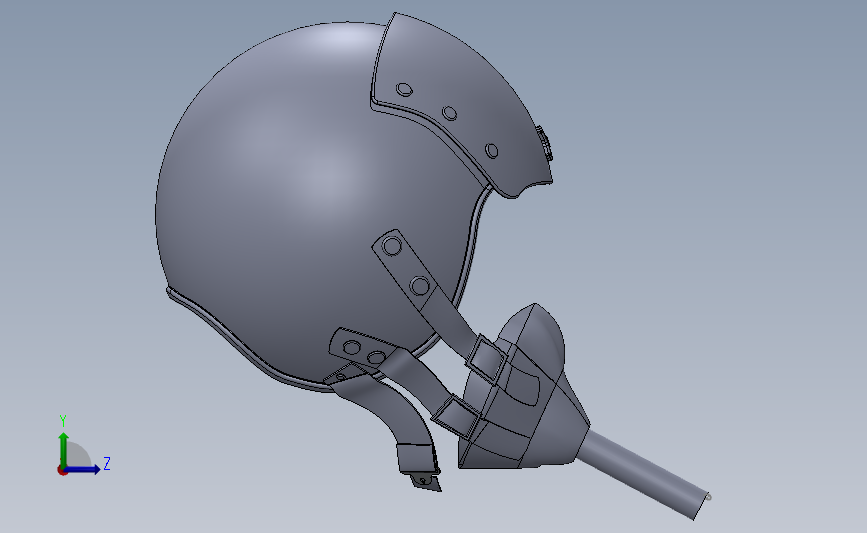Click the red origin ball of the triad

62,471
